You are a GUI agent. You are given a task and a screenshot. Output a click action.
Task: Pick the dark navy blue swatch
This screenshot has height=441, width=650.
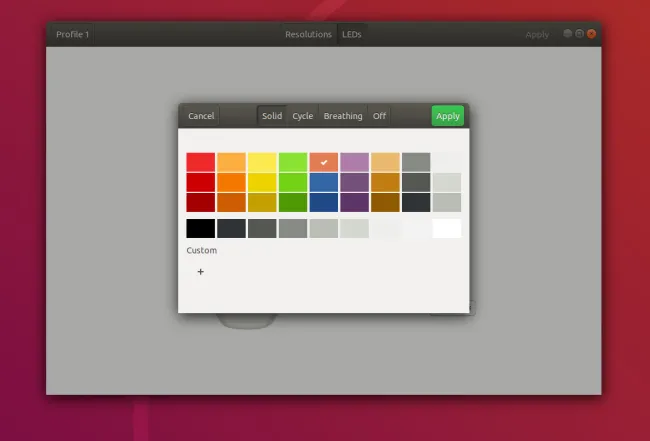pos(324,202)
